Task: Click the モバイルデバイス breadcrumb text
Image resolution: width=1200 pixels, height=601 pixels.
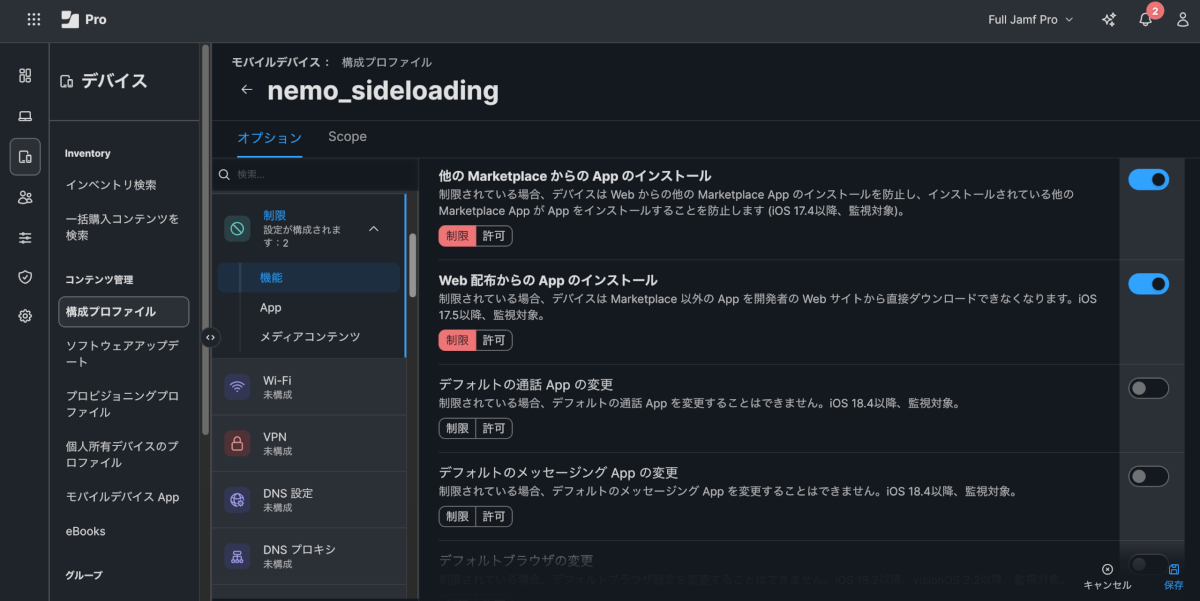Action: 275,62
